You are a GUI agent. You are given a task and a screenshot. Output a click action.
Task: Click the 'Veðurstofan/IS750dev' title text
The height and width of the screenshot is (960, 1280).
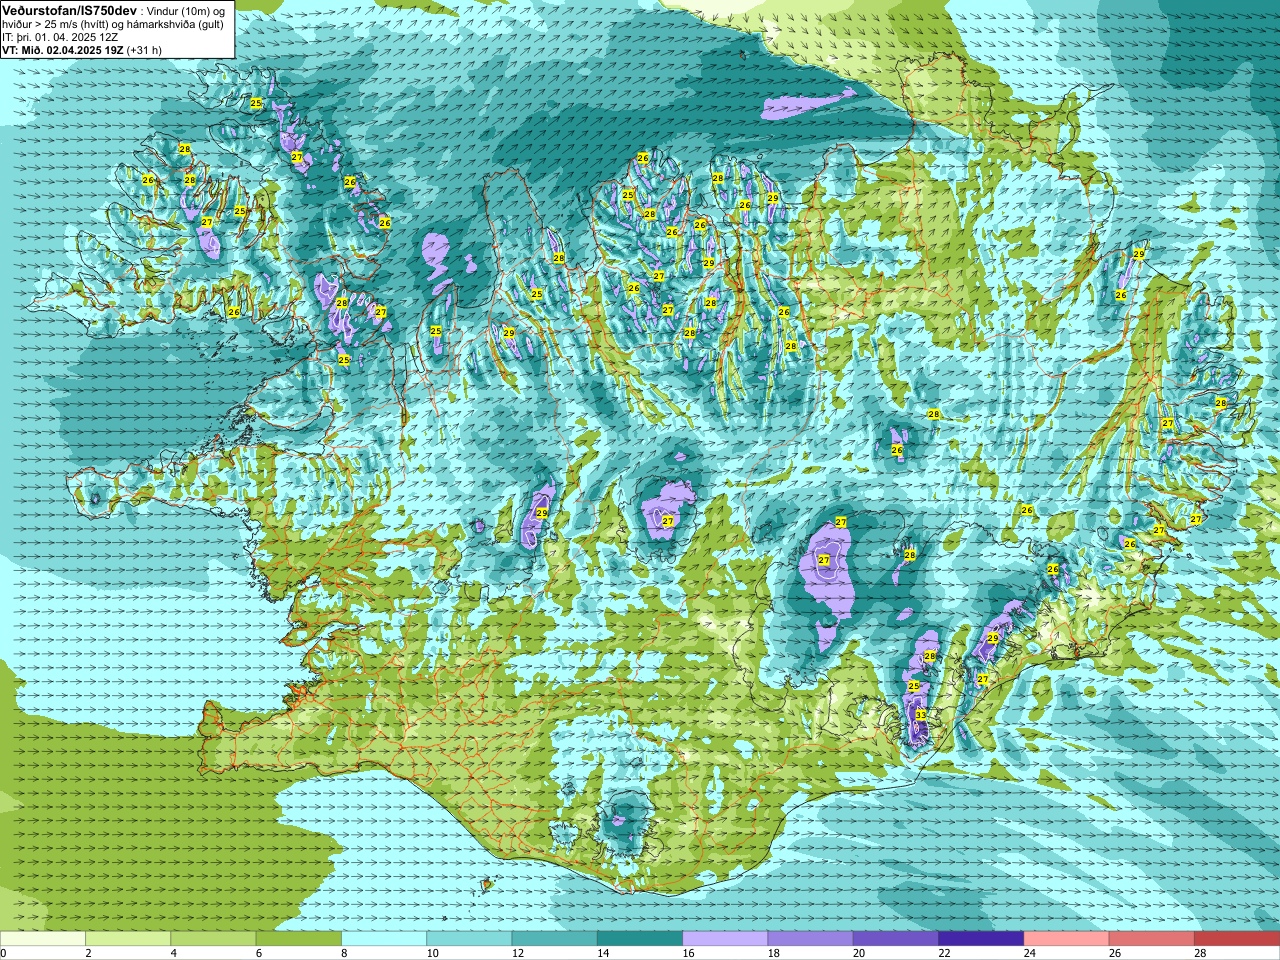click(x=69, y=10)
